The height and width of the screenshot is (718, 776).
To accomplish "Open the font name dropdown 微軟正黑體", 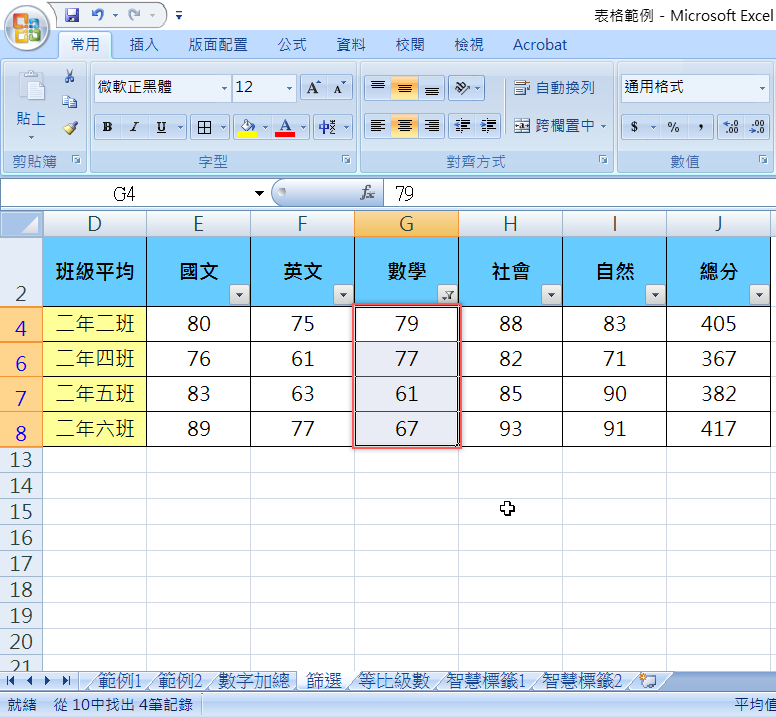I will coord(224,88).
